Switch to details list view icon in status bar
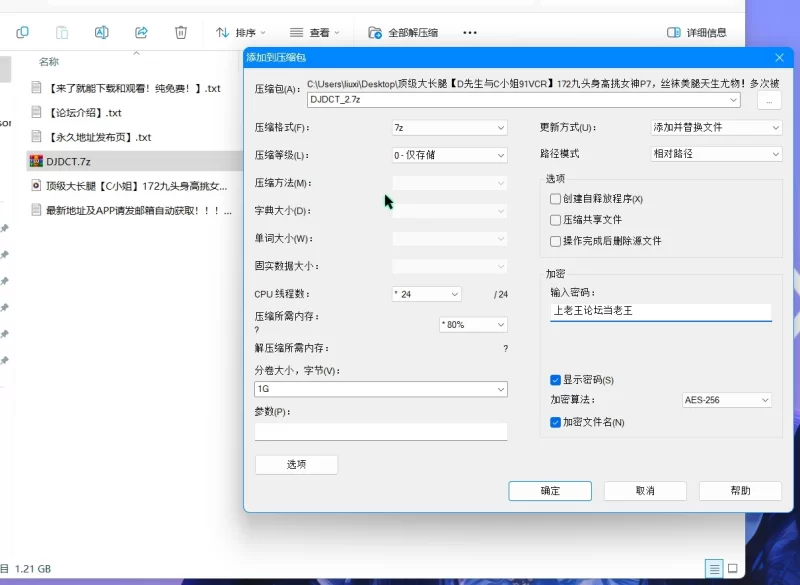Screen dimensions: 800x585 pyautogui.click(x=713, y=568)
